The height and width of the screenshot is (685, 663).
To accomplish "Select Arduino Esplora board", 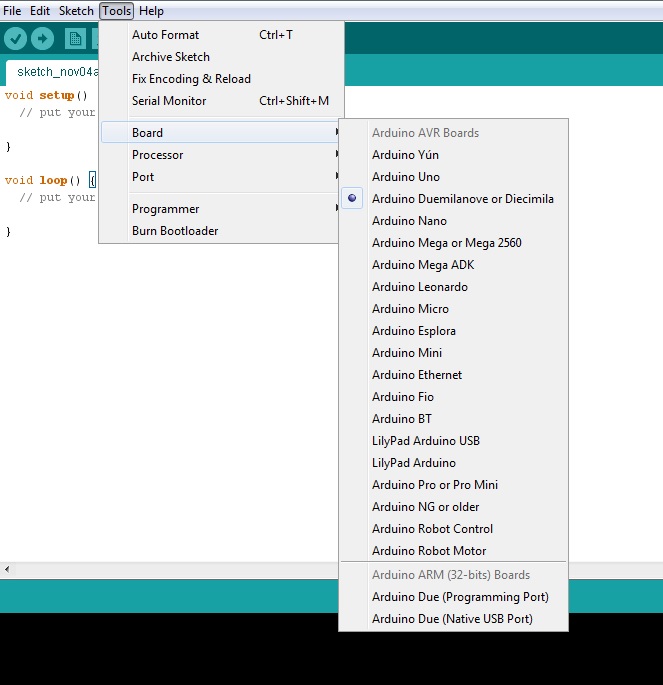I will tap(453, 331).
